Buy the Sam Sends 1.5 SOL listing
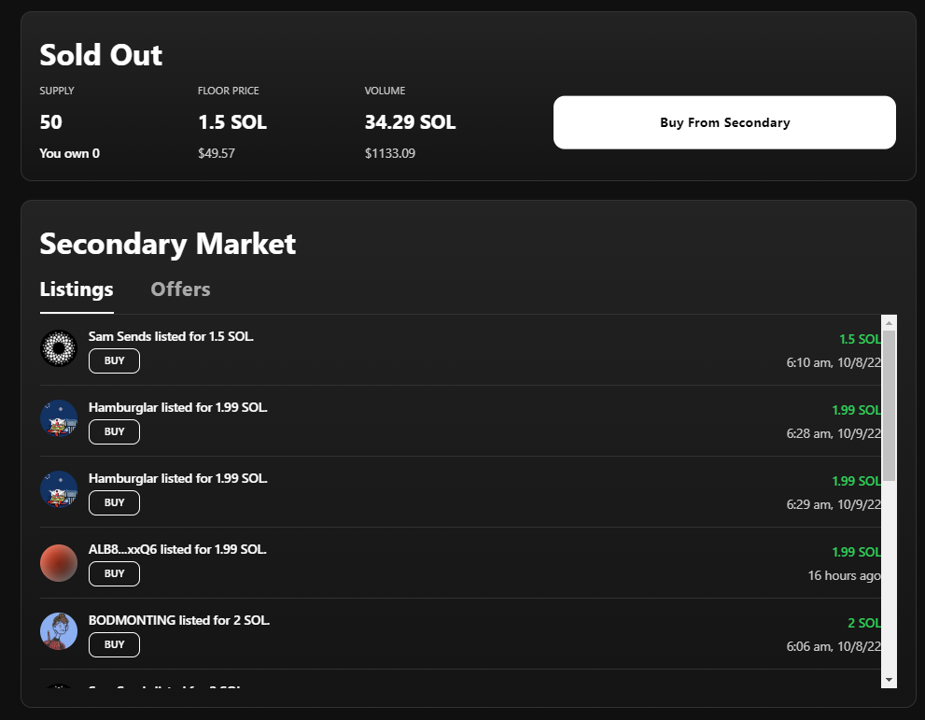Image resolution: width=925 pixels, height=720 pixels. click(x=114, y=361)
